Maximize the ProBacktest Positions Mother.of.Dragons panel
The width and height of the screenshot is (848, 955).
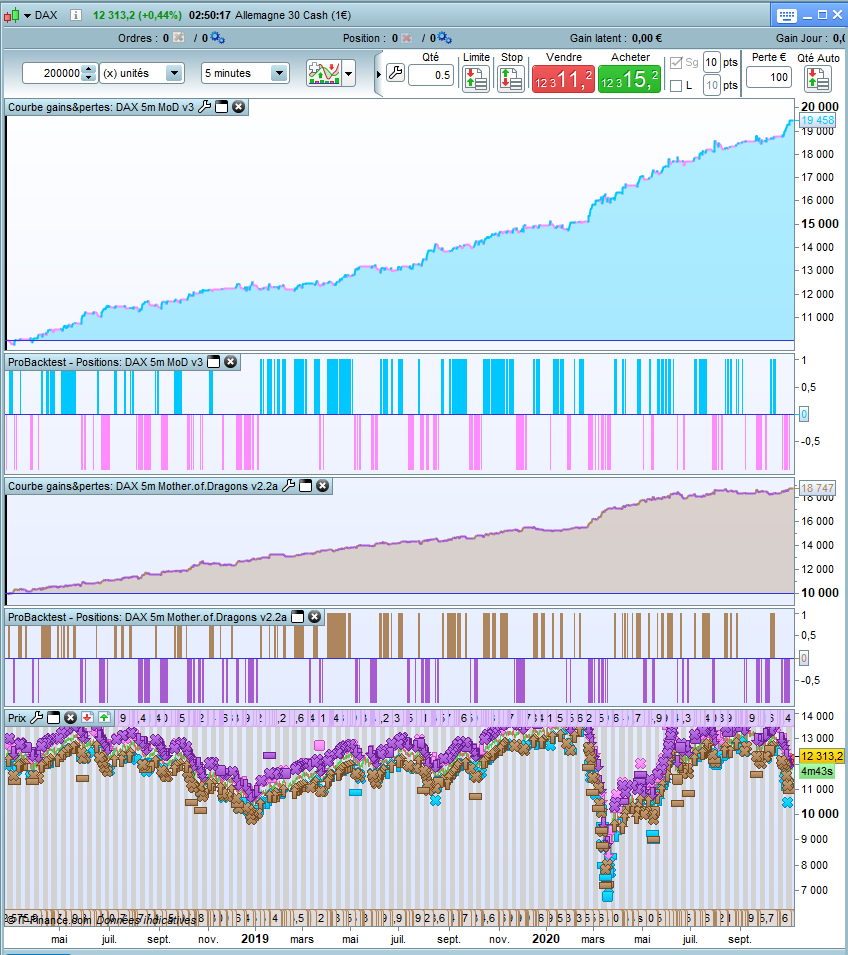pos(297,617)
